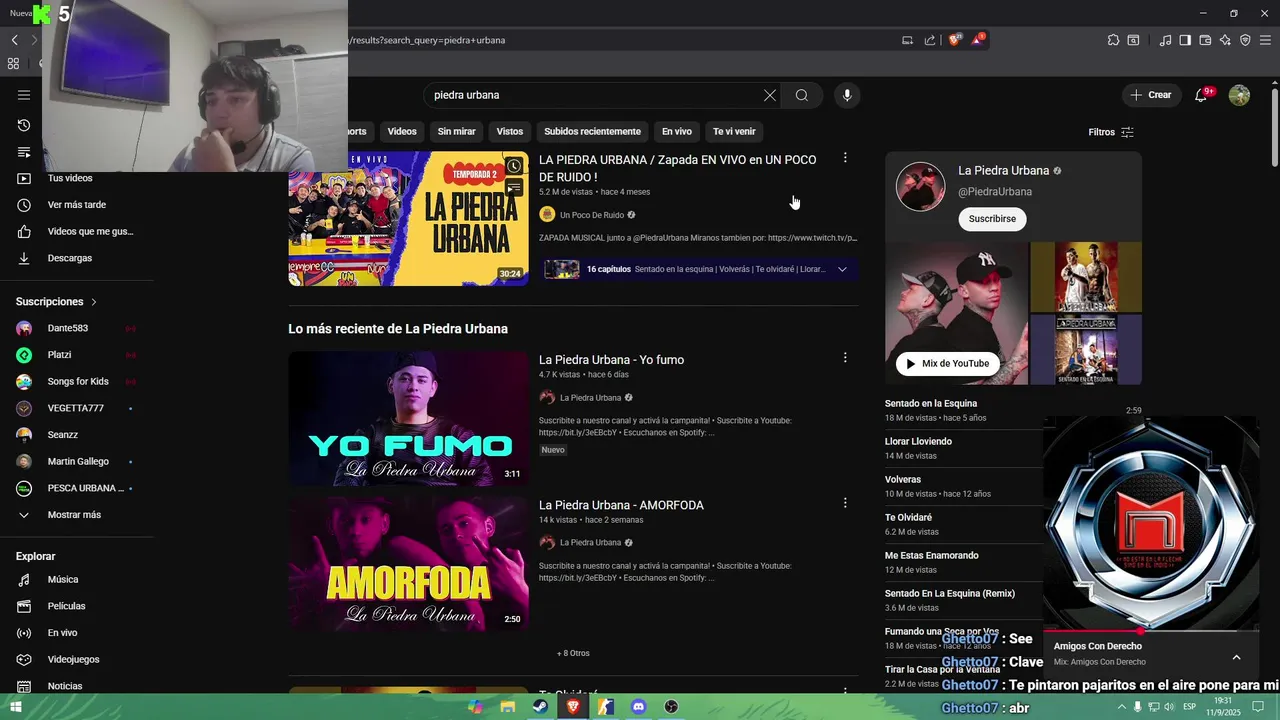Screen dimensions: 1280x720
Task: Play Me Estas Enamorando track
Action: [x=931, y=556]
